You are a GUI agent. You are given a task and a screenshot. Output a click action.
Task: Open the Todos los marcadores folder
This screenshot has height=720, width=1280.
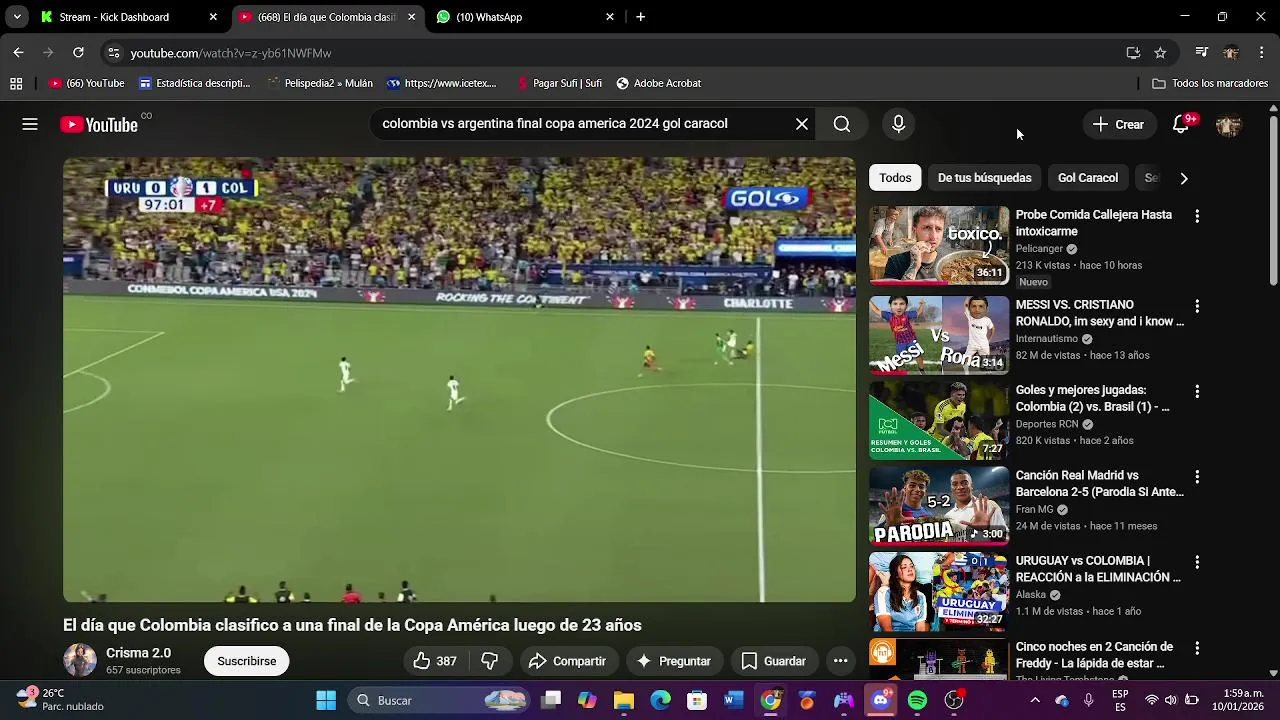coord(1210,83)
